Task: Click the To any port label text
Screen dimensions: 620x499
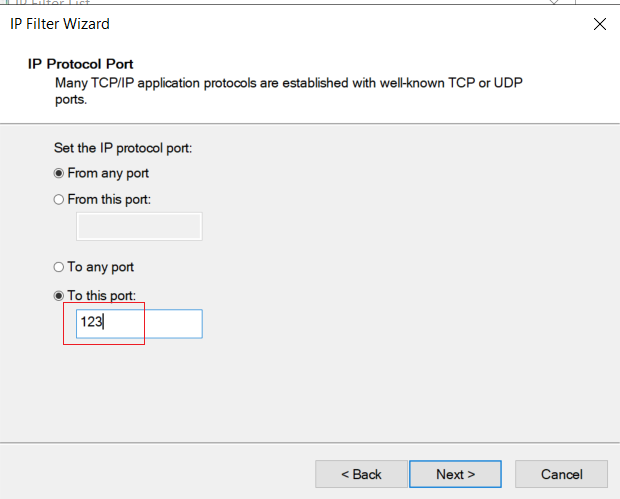Action: pyautogui.click(x=100, y=267)
